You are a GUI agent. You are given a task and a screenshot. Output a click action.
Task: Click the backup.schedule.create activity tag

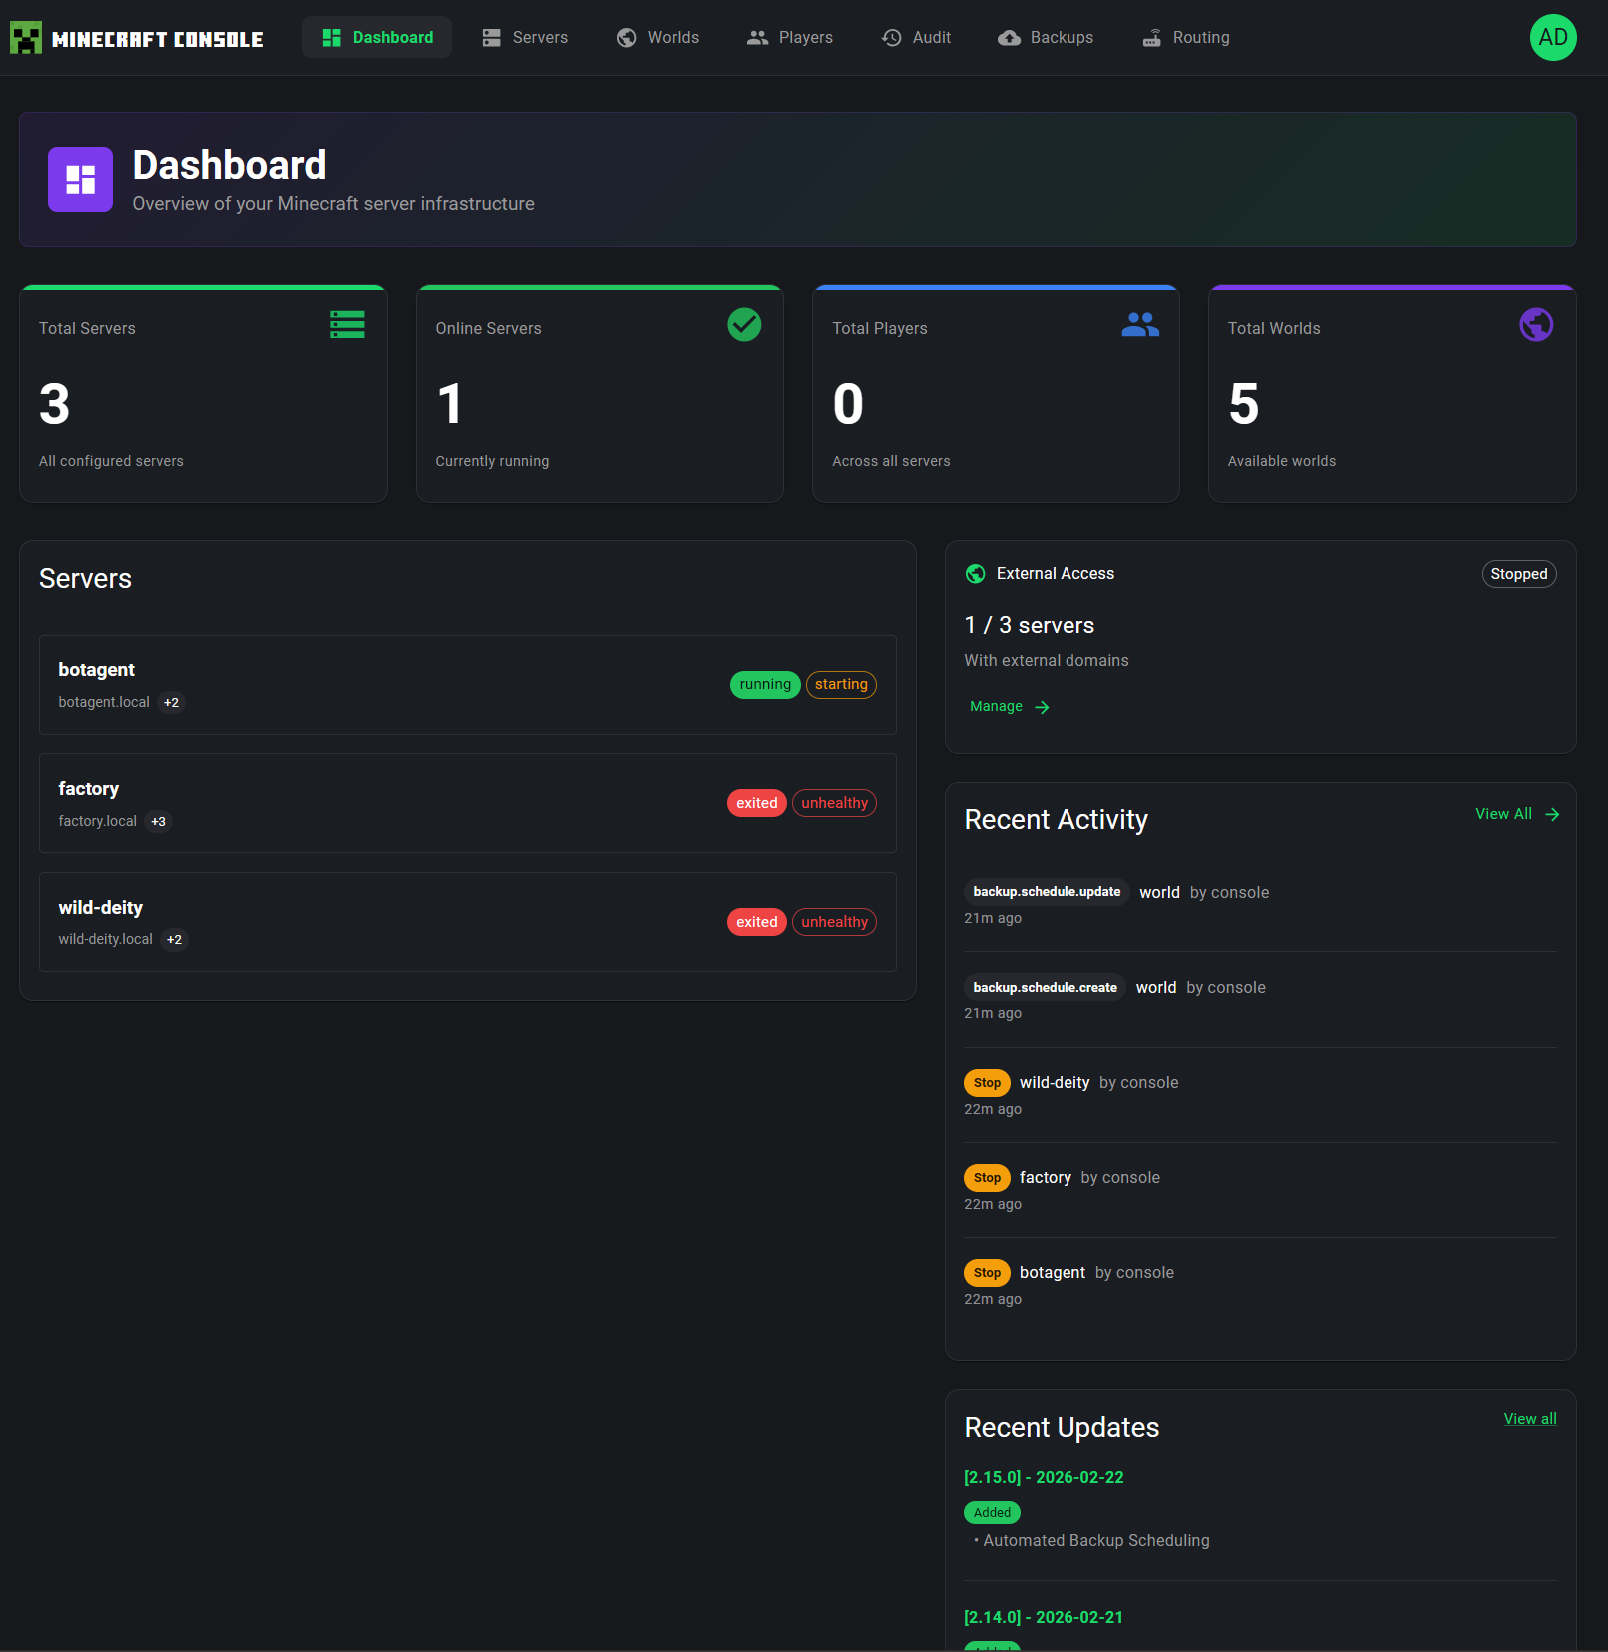tap(1045, 988)
